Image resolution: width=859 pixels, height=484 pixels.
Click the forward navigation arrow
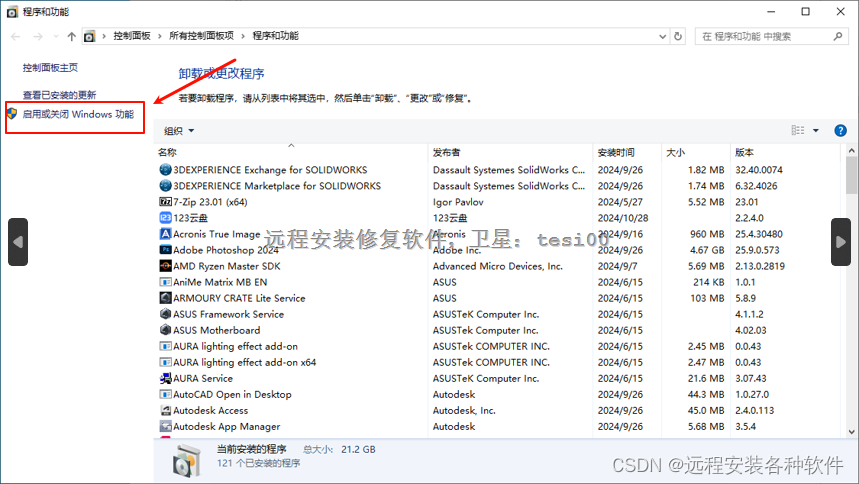click(x=38, y=36)
